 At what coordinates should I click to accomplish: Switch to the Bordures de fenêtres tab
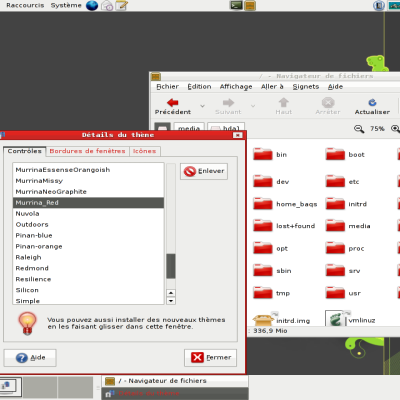(87, 151)
